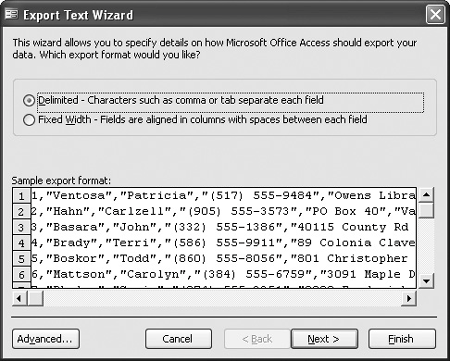Click the horizontal scrollbar's left arrow
Image resolution: width=450 pixels, height=361 pixels.
pyautogui.click(x=20, y=298)
